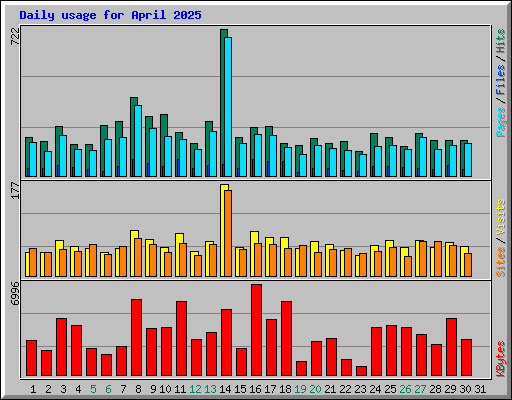Click the orange sites bar for day 28

pyautogui.click(x=438, y=259)
